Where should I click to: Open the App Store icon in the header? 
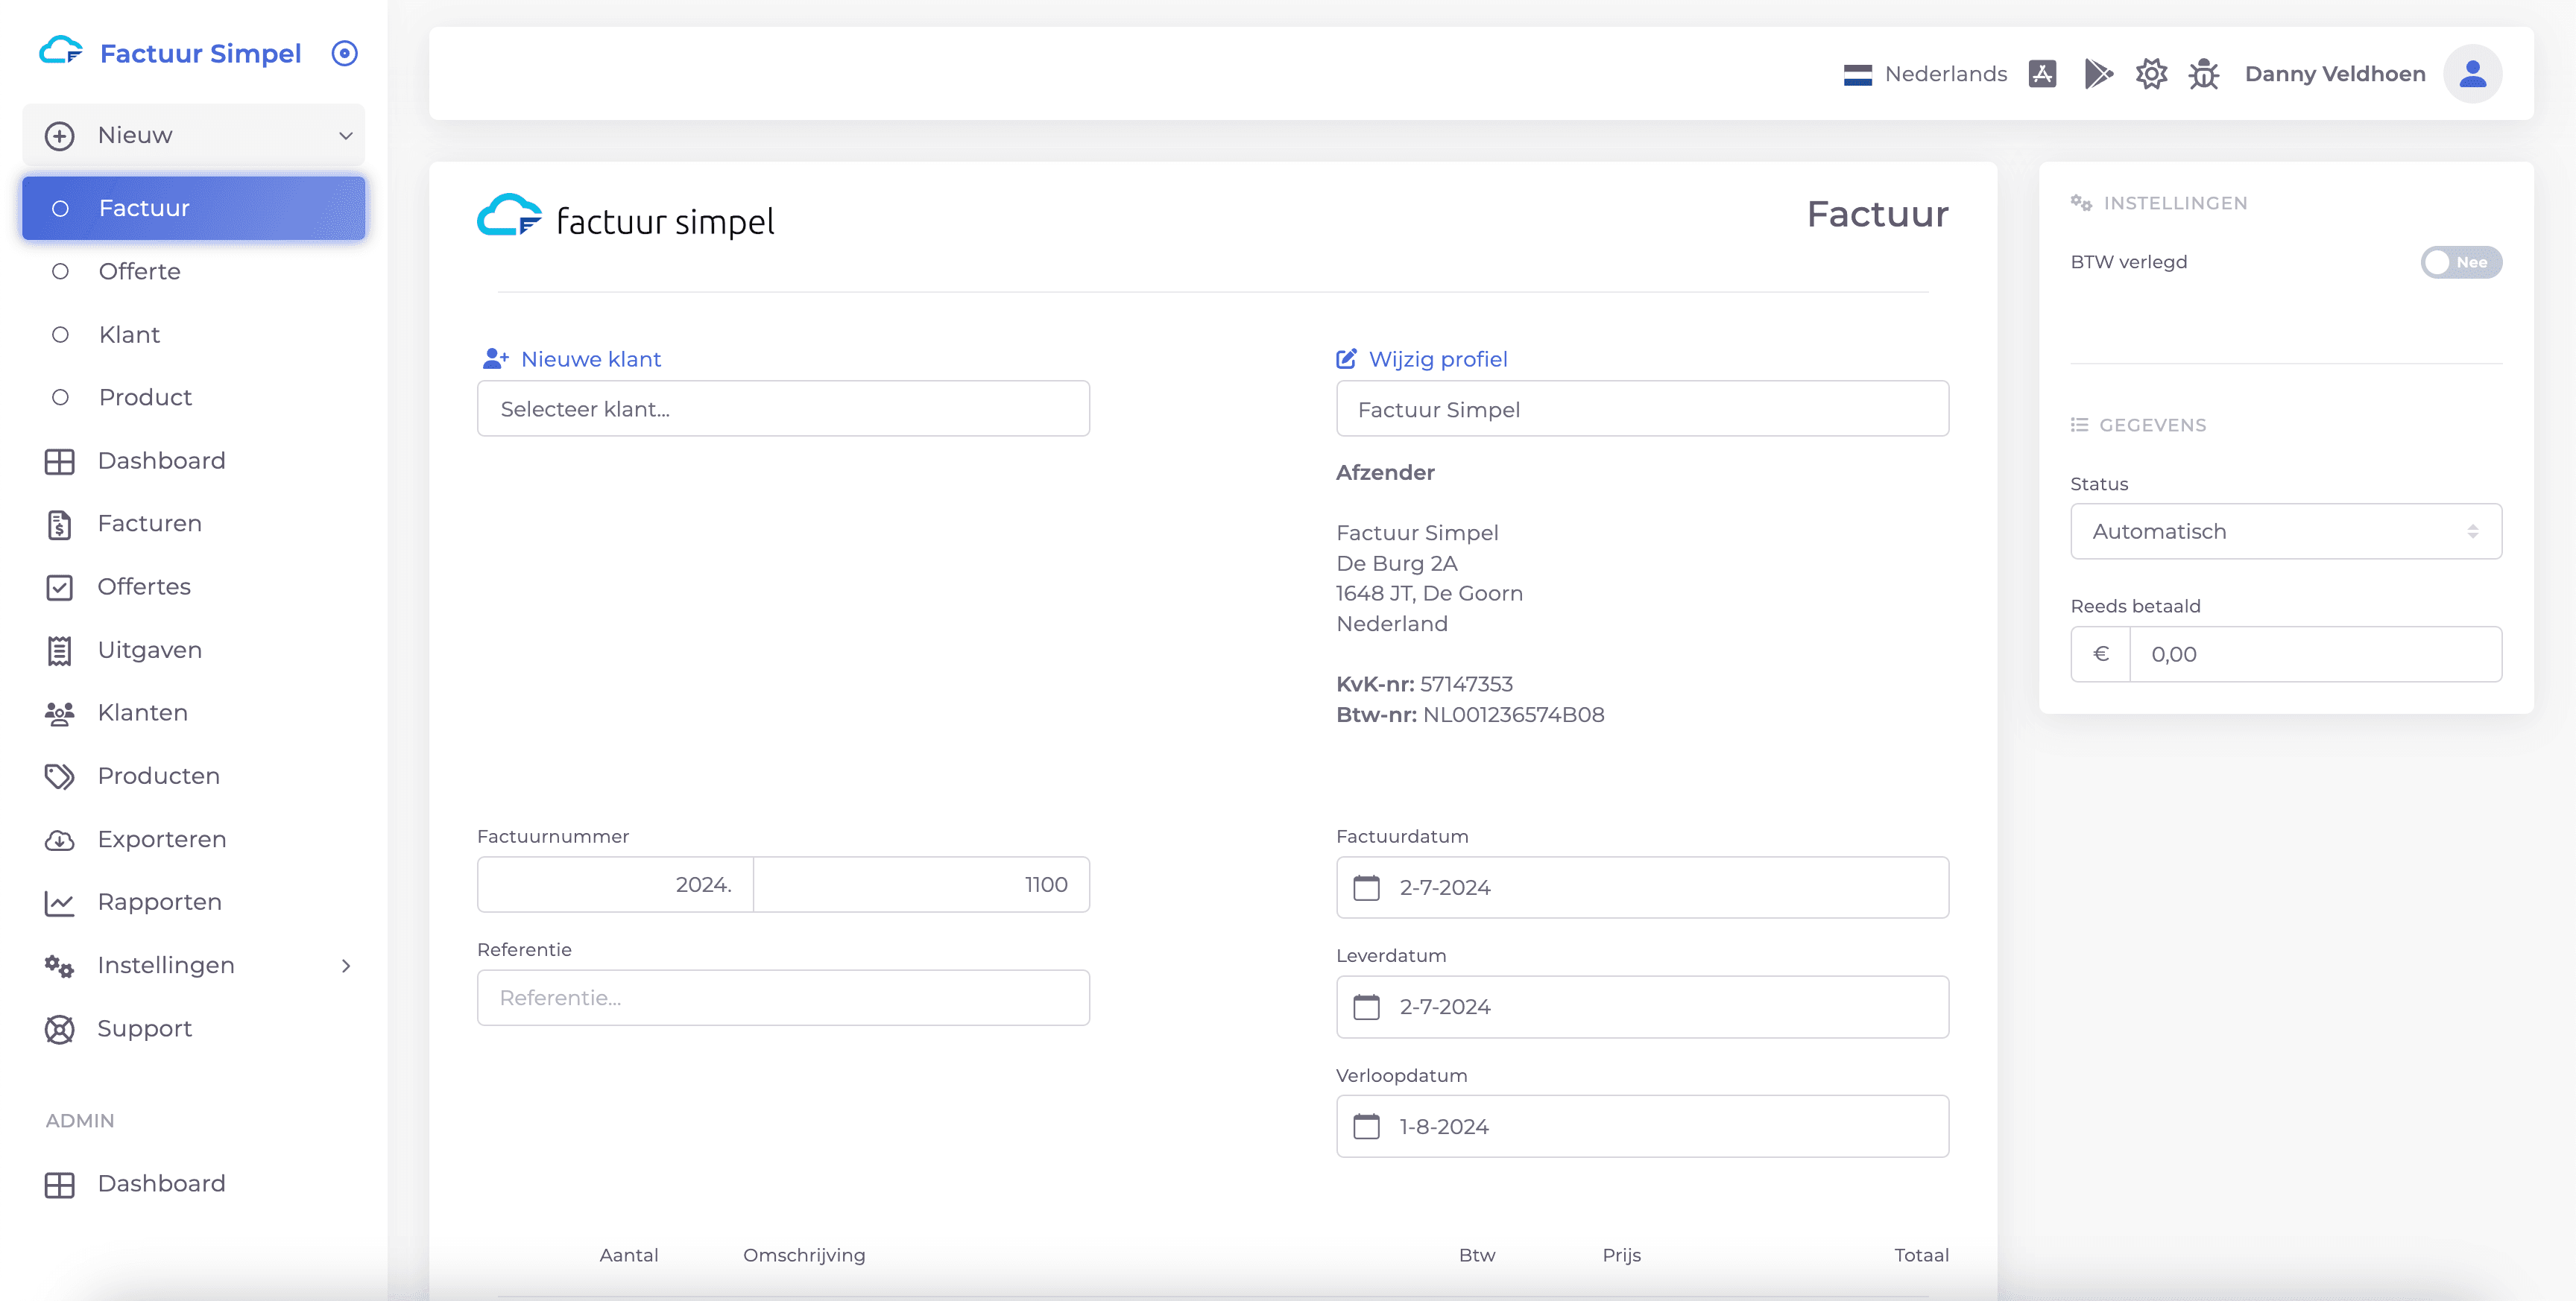pyautogui.click(x=2042, y=73)
